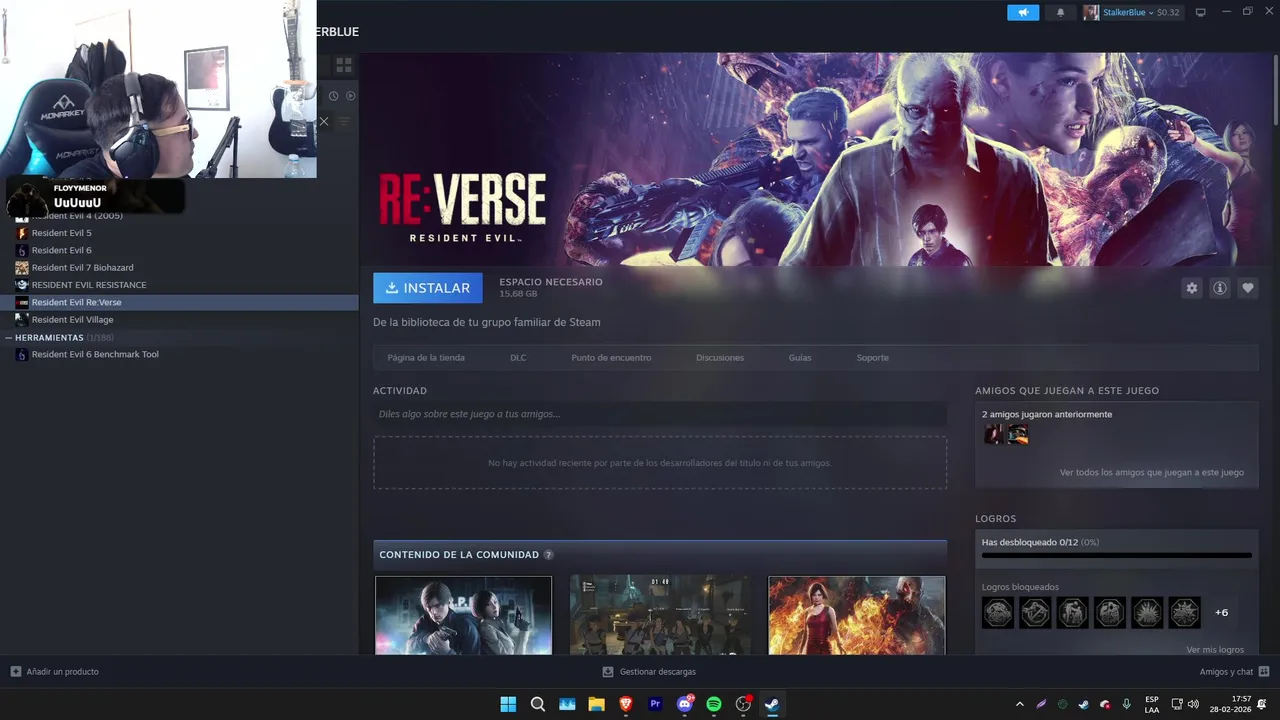This screenshot has width=1280, height=720.
Task: Add the game to favorites with the heart icon
Action: [x=1248, y=288]
